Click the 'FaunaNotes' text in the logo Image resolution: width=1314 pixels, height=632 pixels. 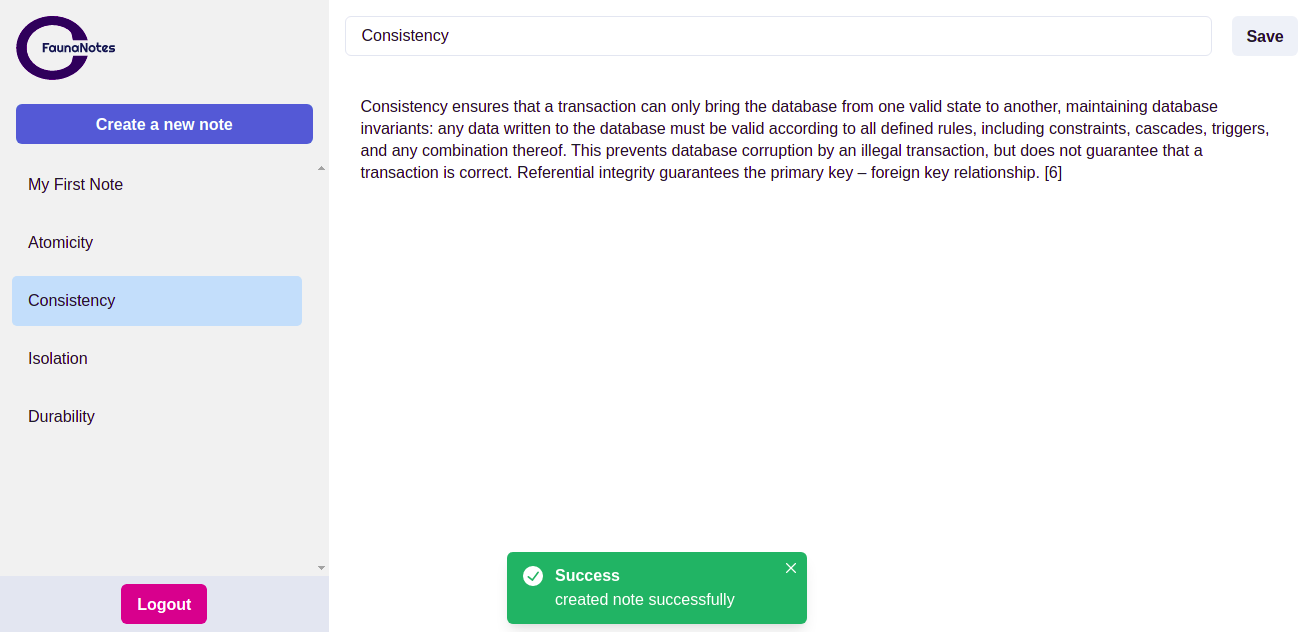pos(79,48)
